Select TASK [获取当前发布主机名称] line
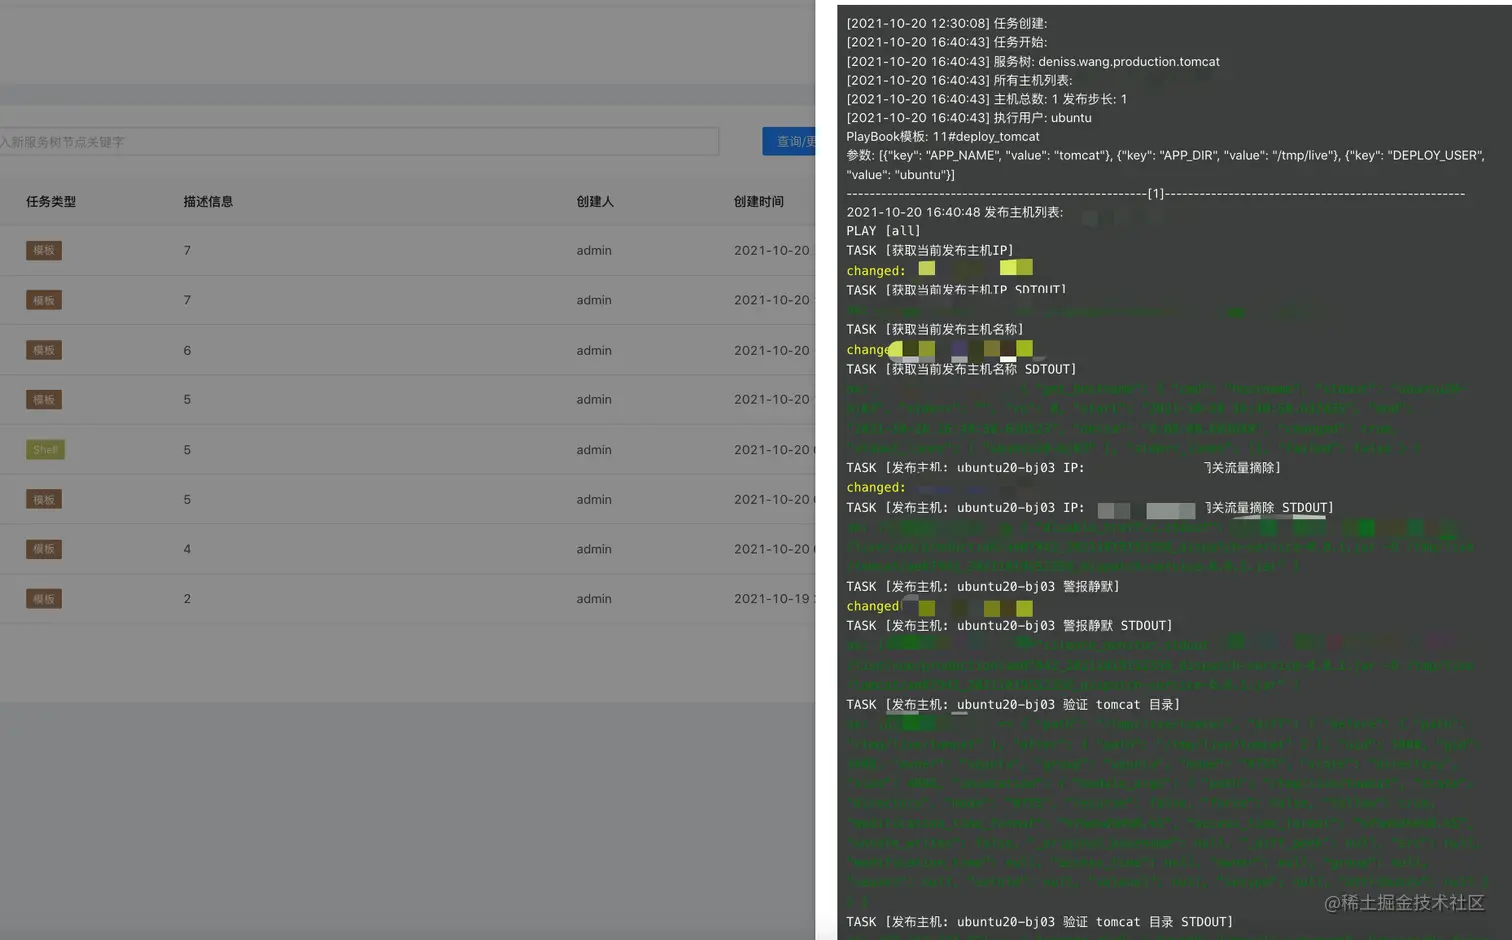 (935, 330)
